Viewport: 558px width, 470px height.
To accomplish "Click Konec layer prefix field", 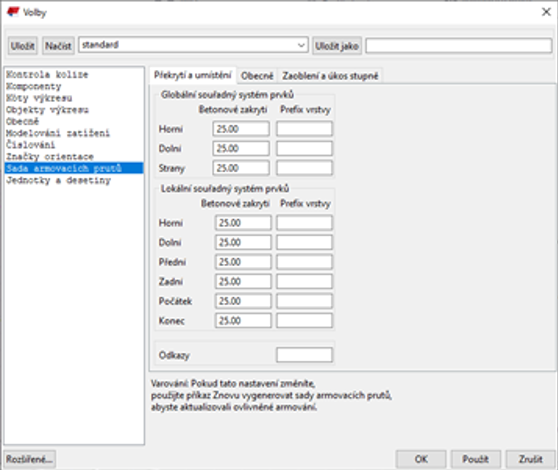I will click(304, 321).
